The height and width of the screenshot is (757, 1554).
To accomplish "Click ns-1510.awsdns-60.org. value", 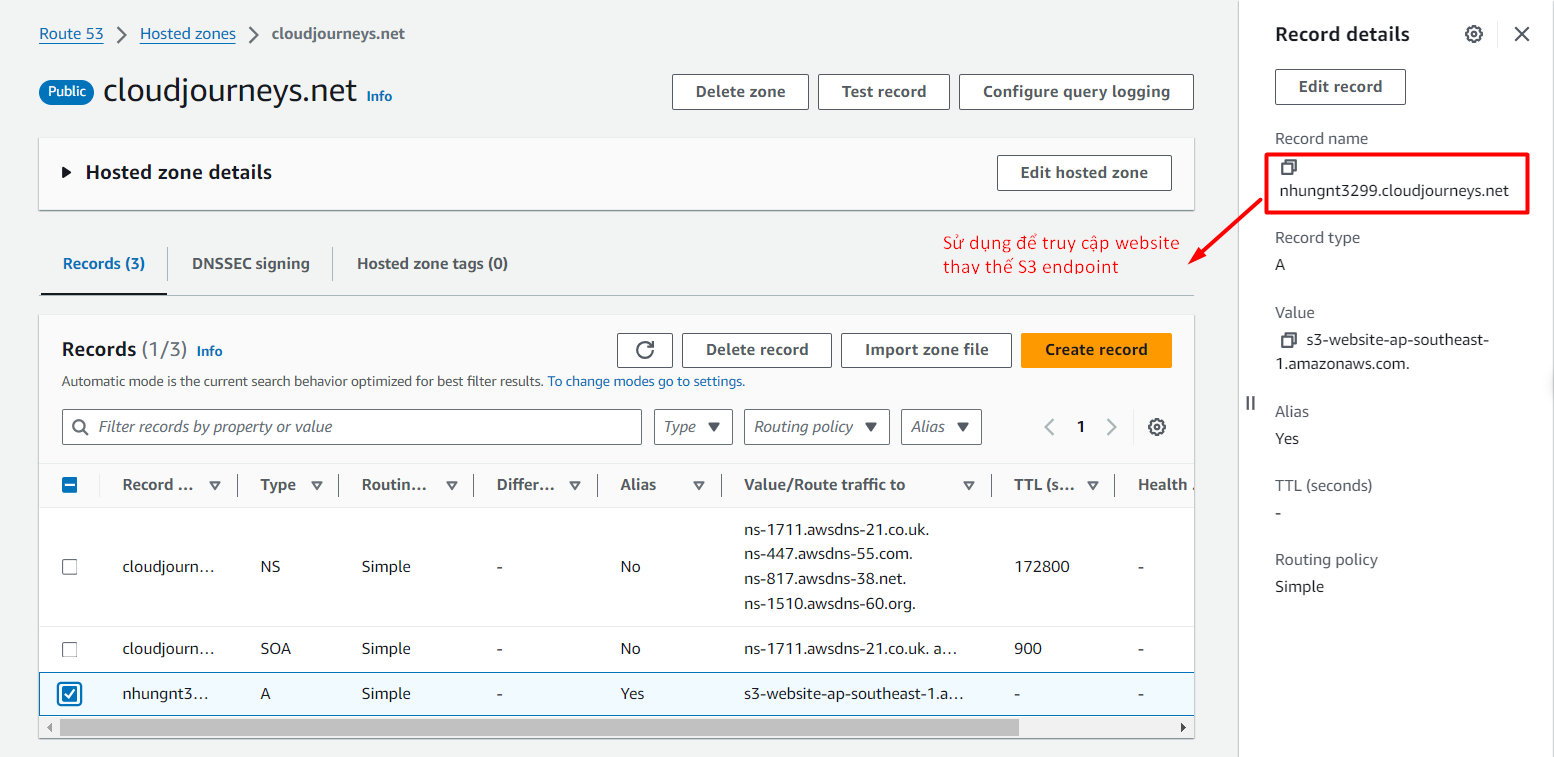I will [x=830, y=604].
